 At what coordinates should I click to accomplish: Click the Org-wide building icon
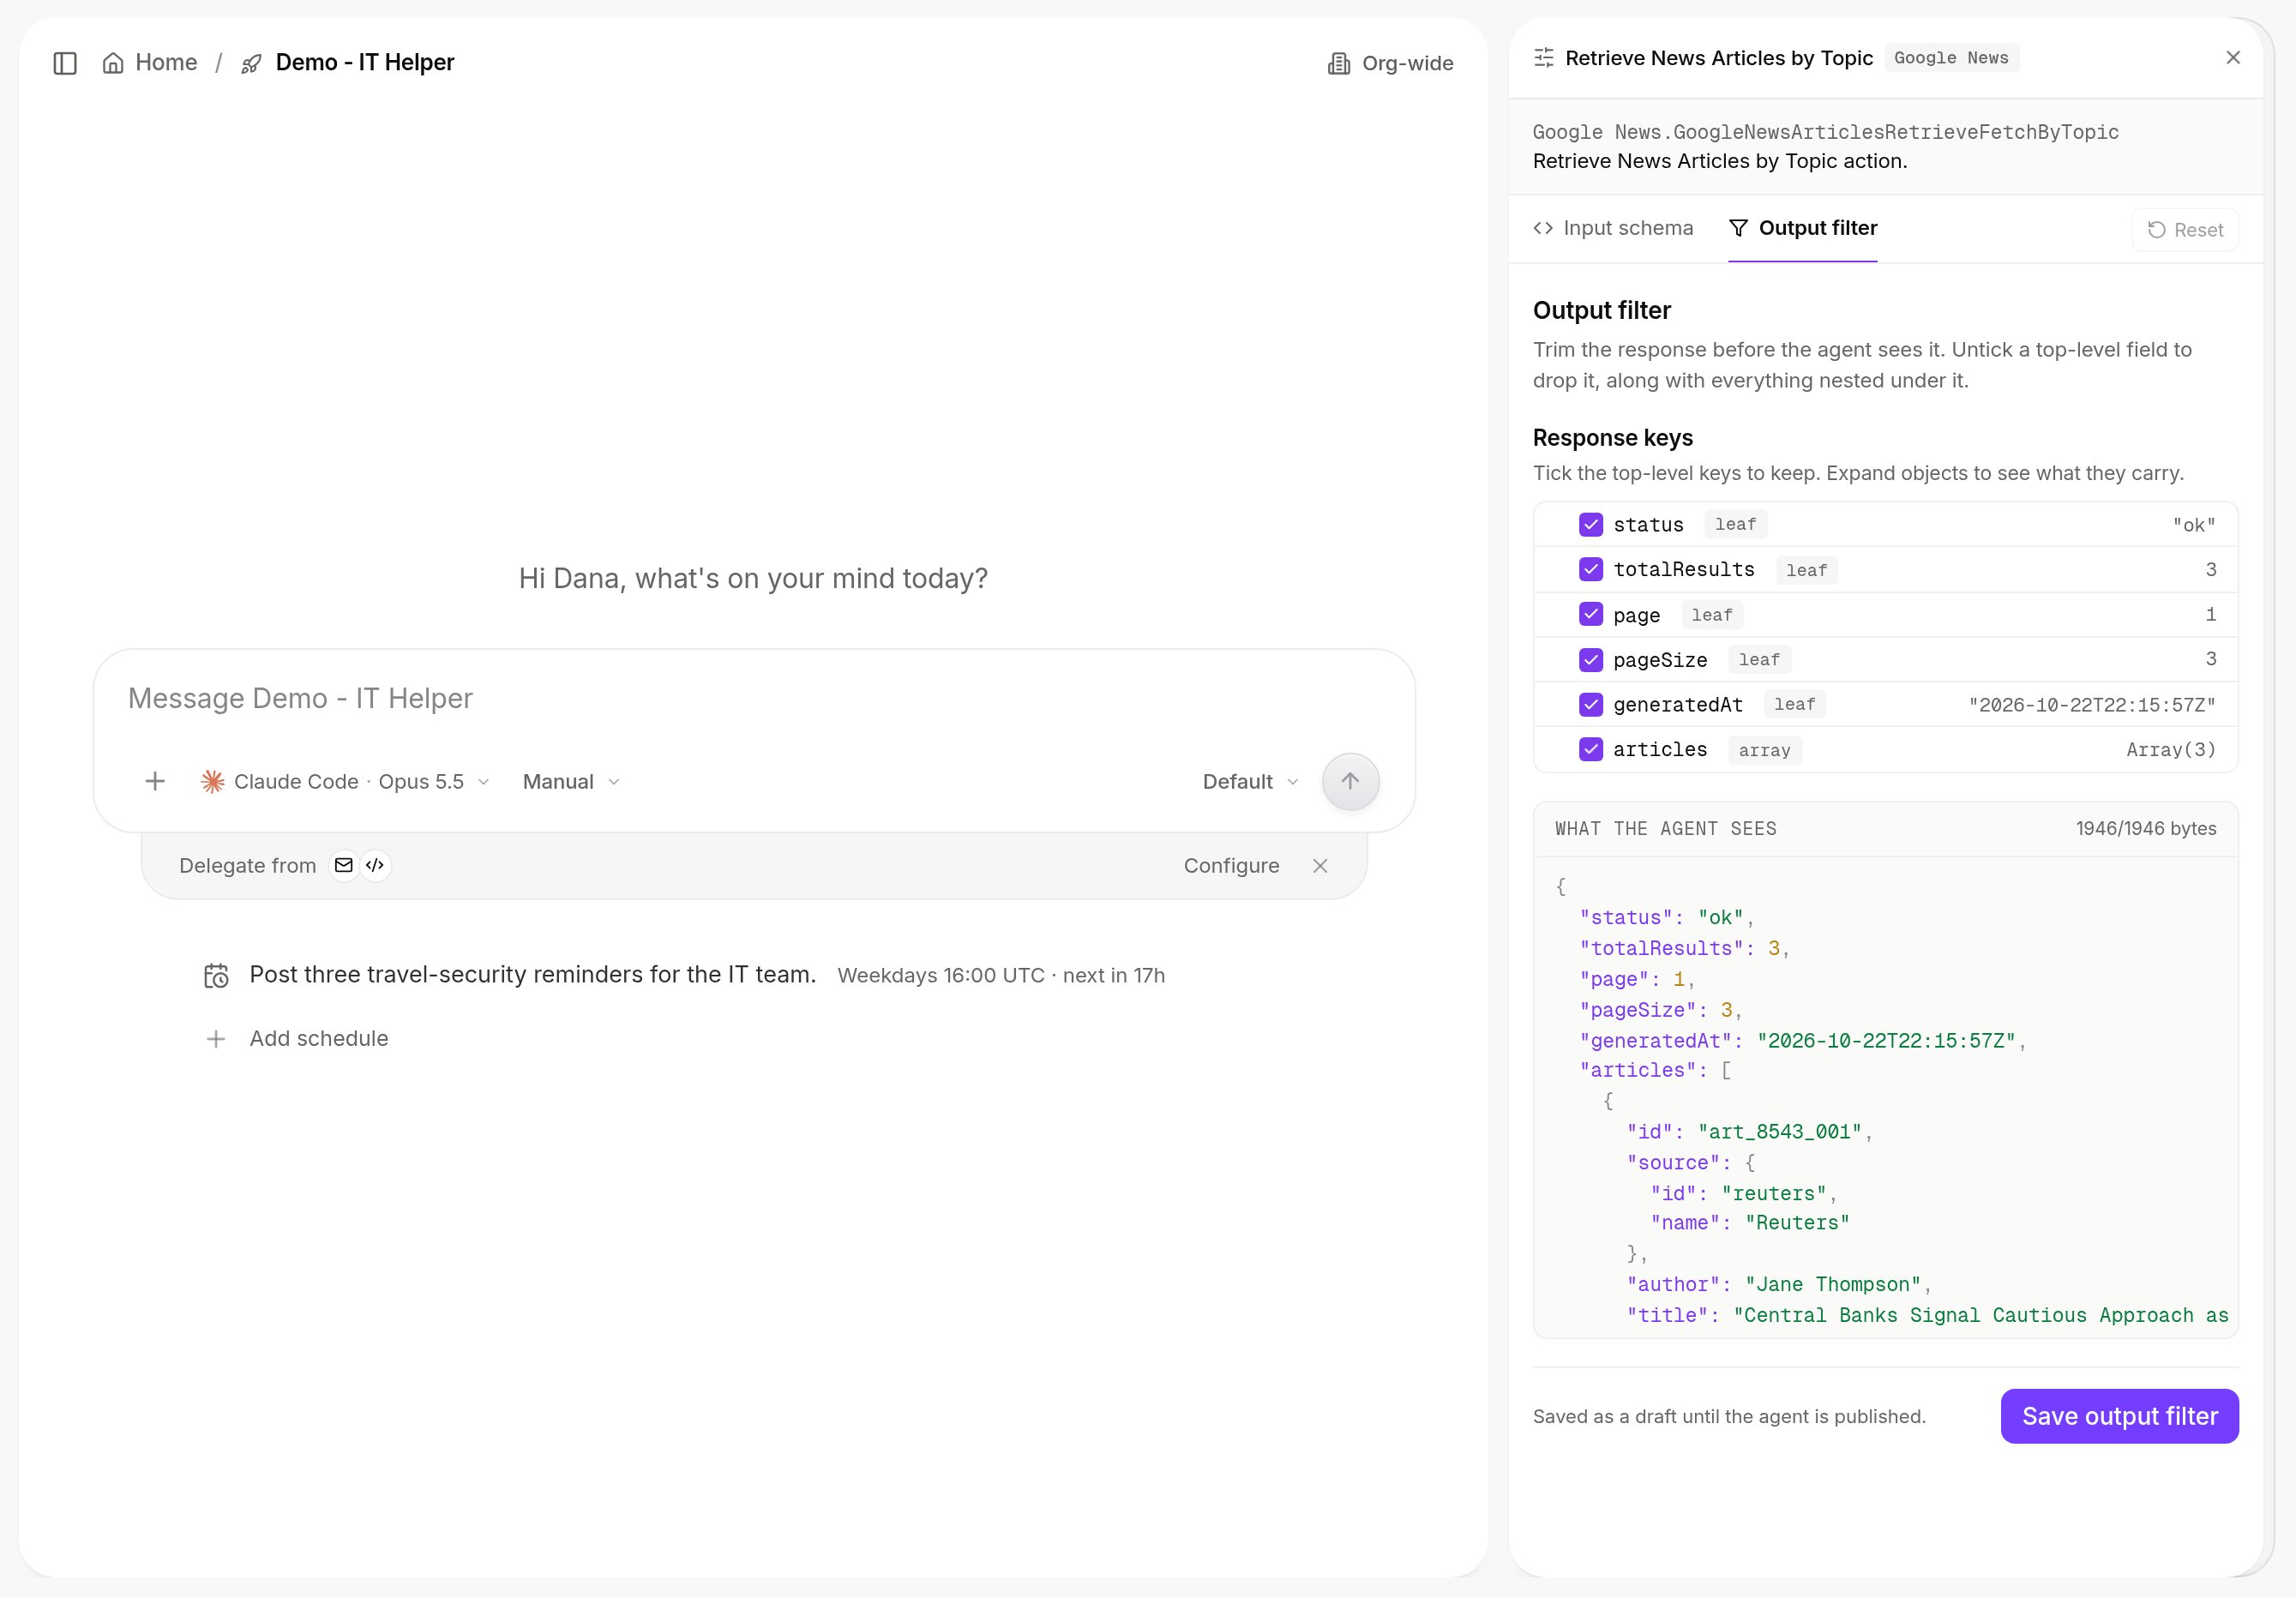click(1338, 64)
